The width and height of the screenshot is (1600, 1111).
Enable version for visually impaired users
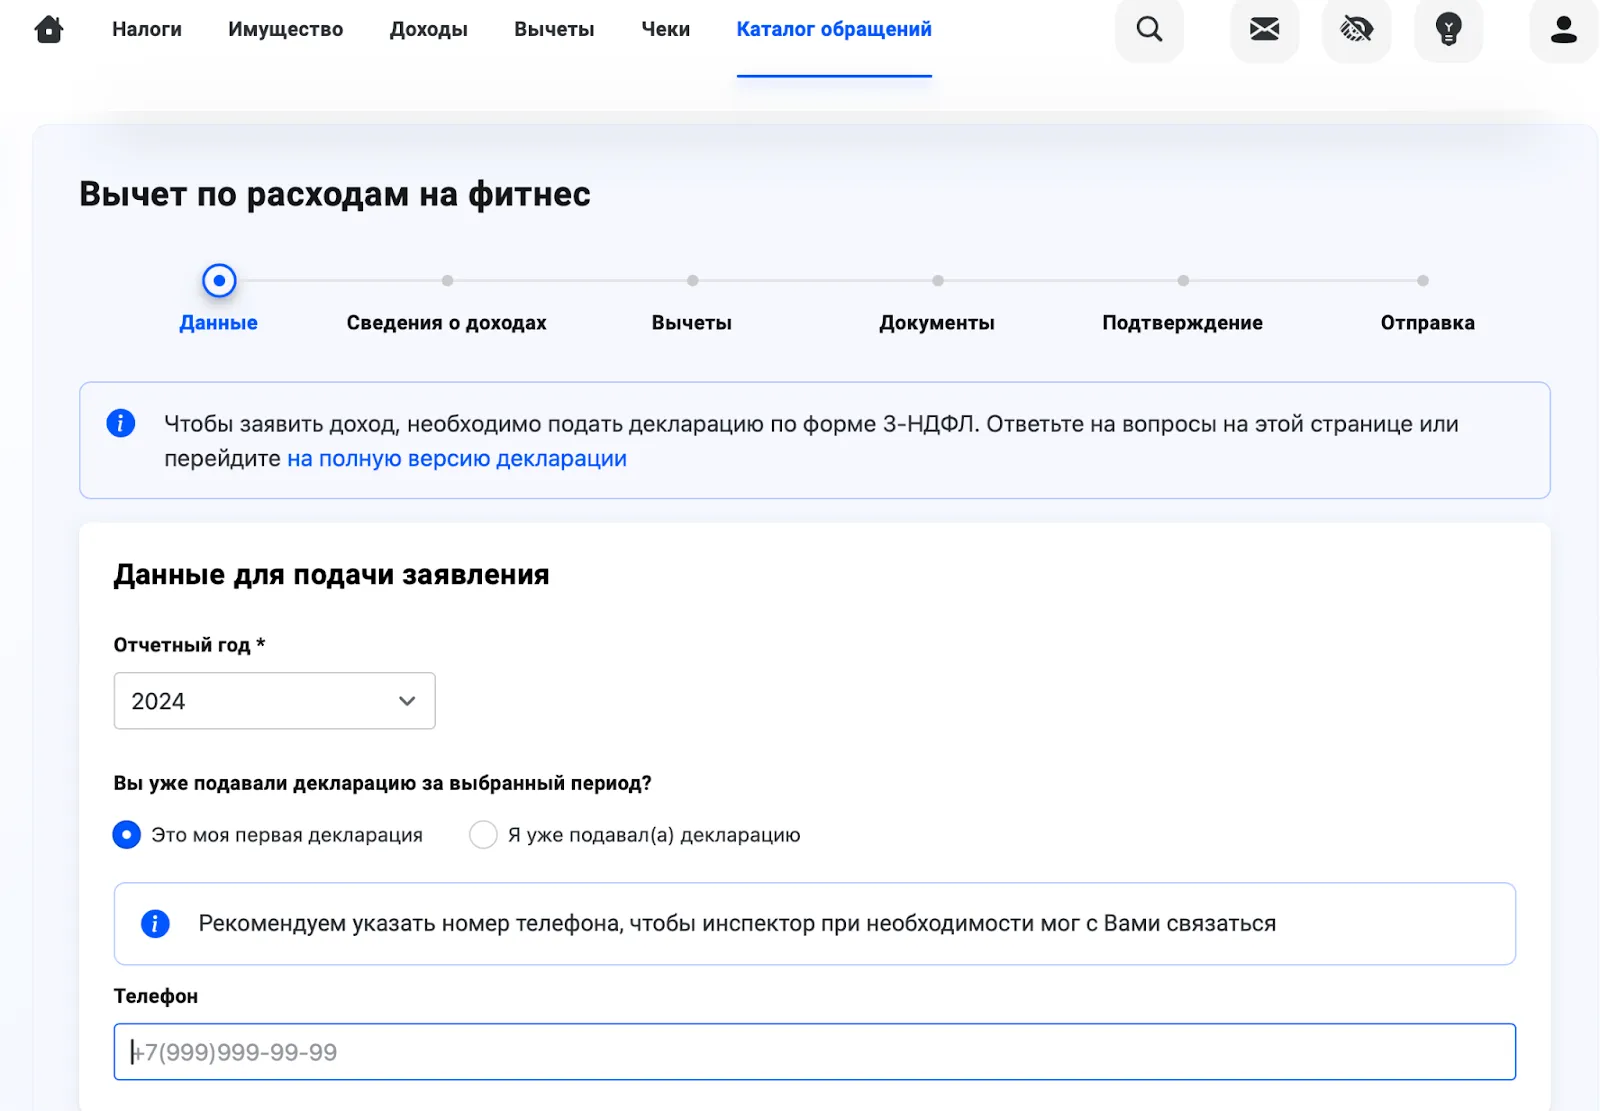click(1356, 30)
